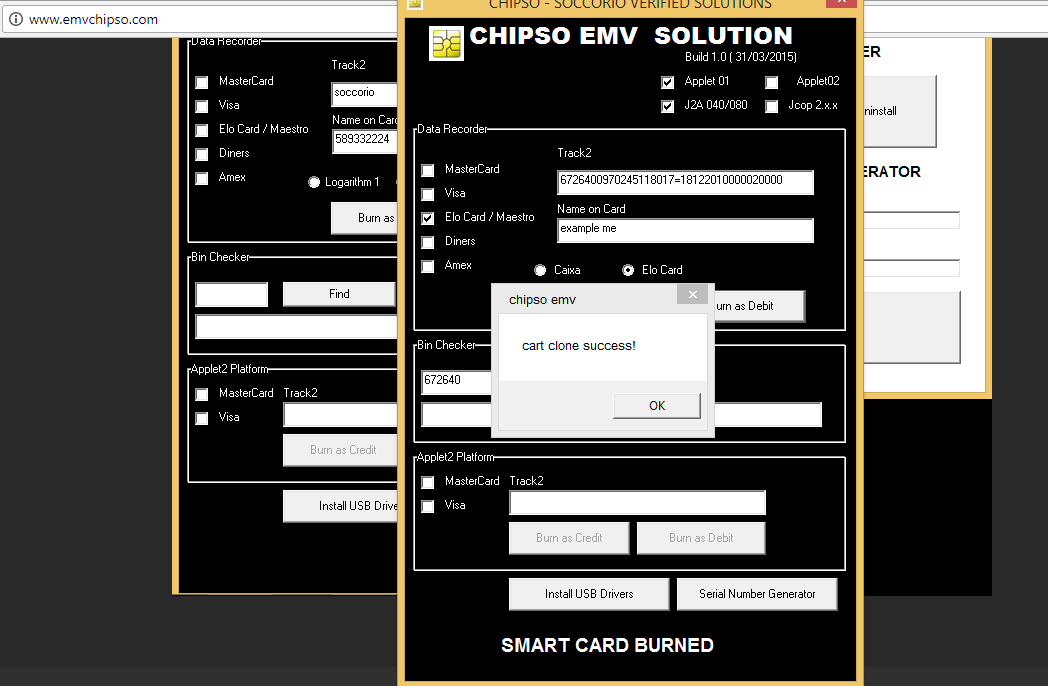1048x686 pixels.
Task: Click the Burn as button in back window
Action: click(x=364, y=218)
